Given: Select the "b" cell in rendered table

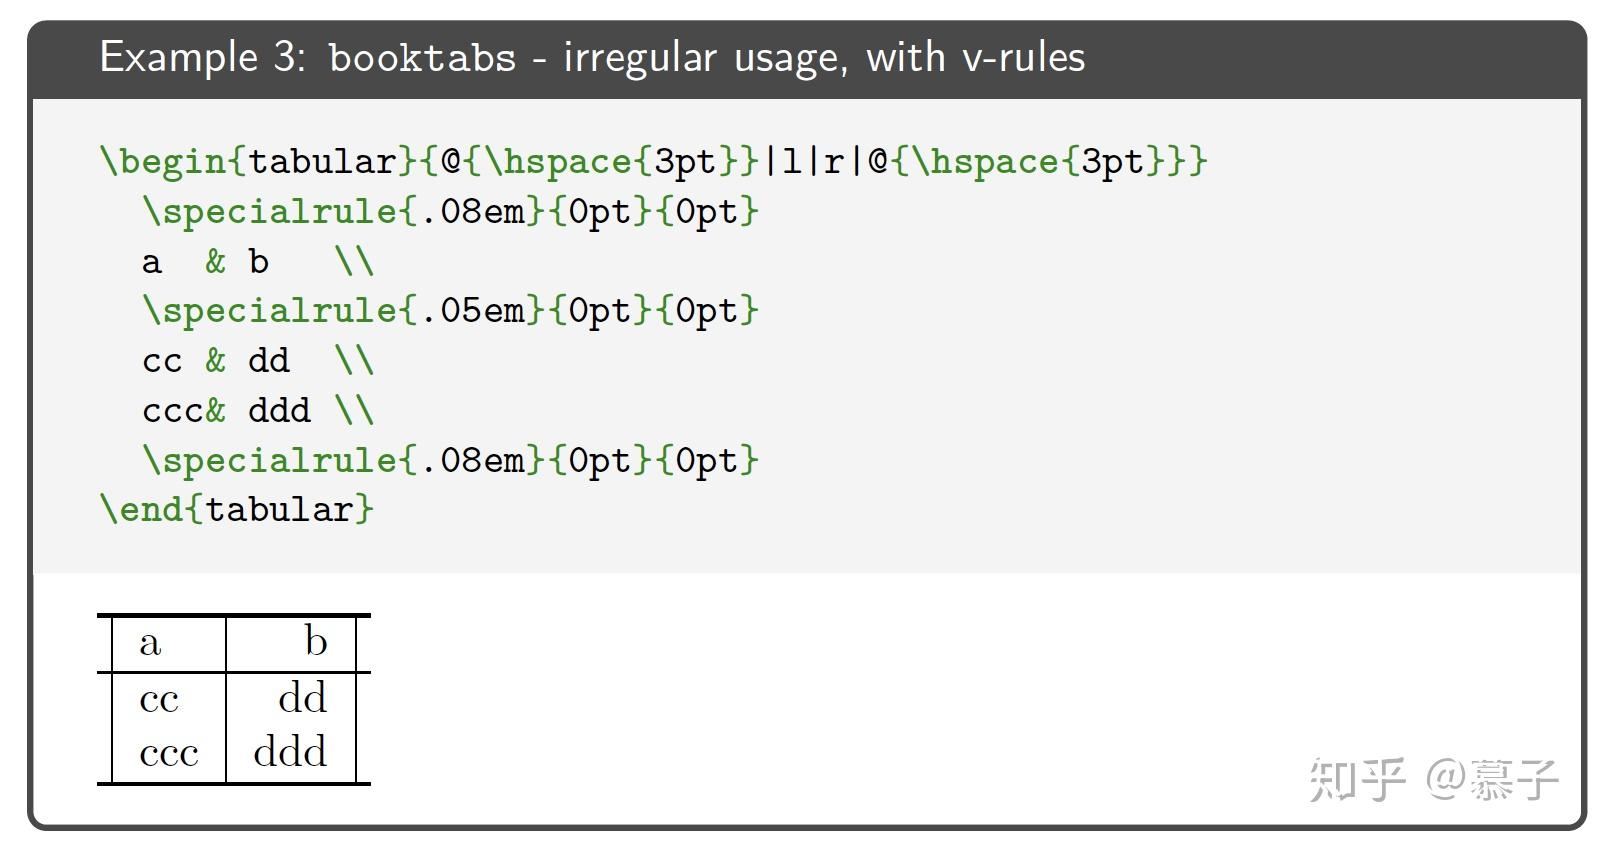Looking at the screenshot, I should [316, 642].
